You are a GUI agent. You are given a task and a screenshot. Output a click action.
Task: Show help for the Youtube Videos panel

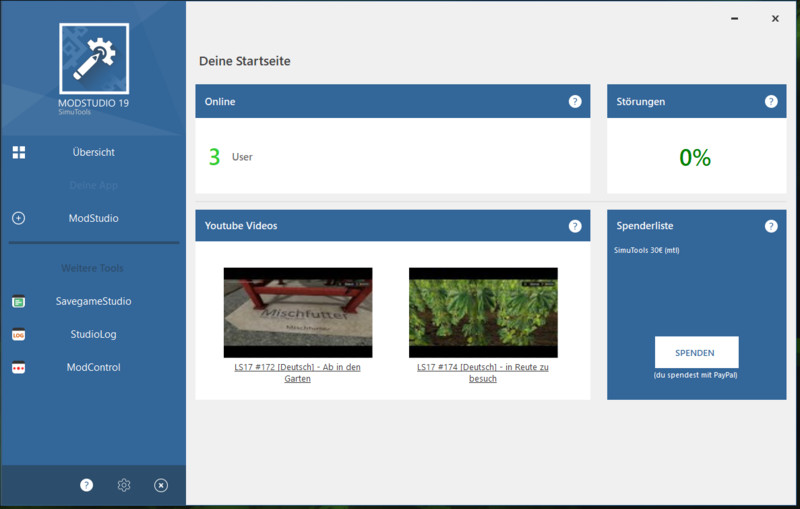pyautogui.click(x=575, y=226)
